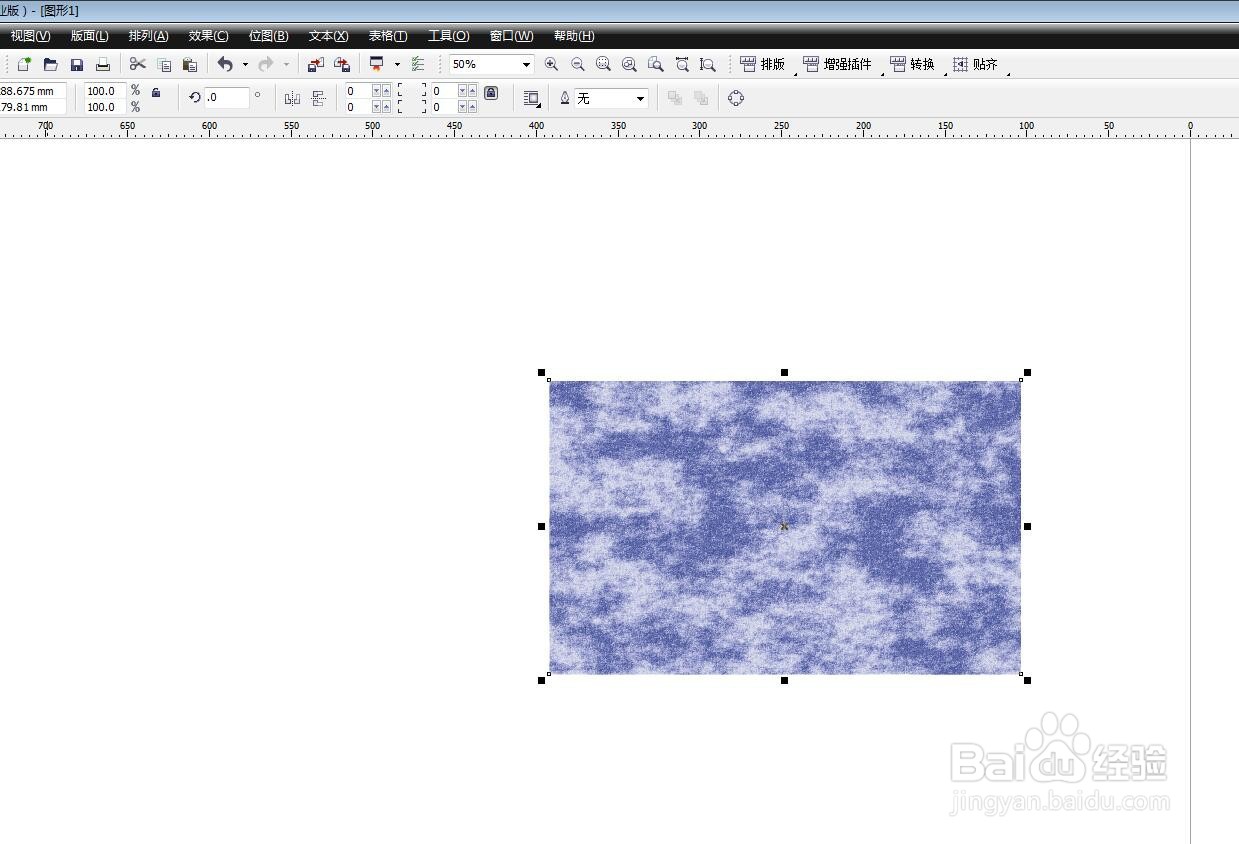Open the 效果(C) menu

[208, 36]
